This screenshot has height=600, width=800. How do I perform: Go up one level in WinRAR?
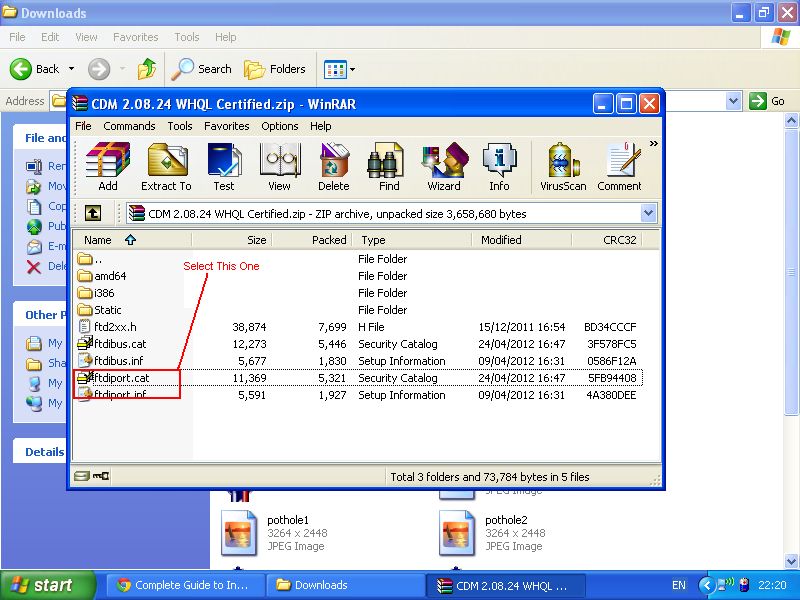[x=92, y=213]
